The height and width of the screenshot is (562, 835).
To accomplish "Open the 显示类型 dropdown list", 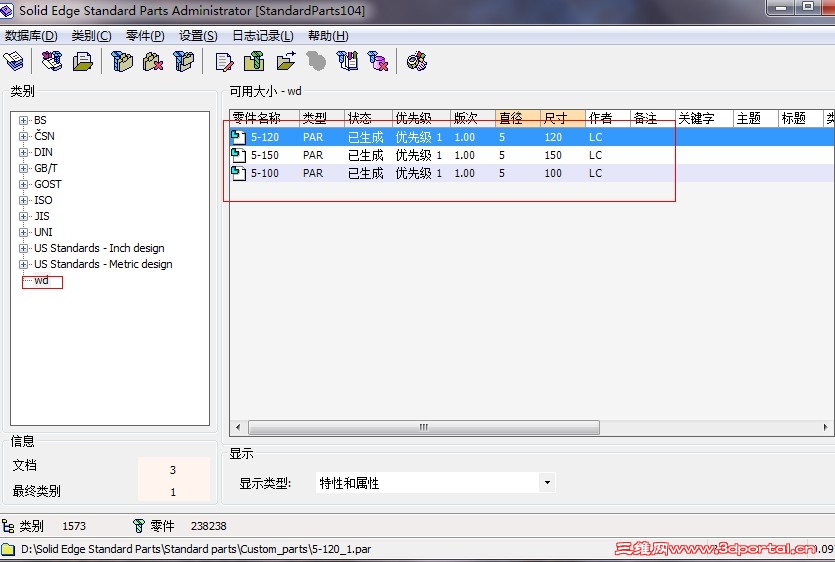I will click(547, 483).
